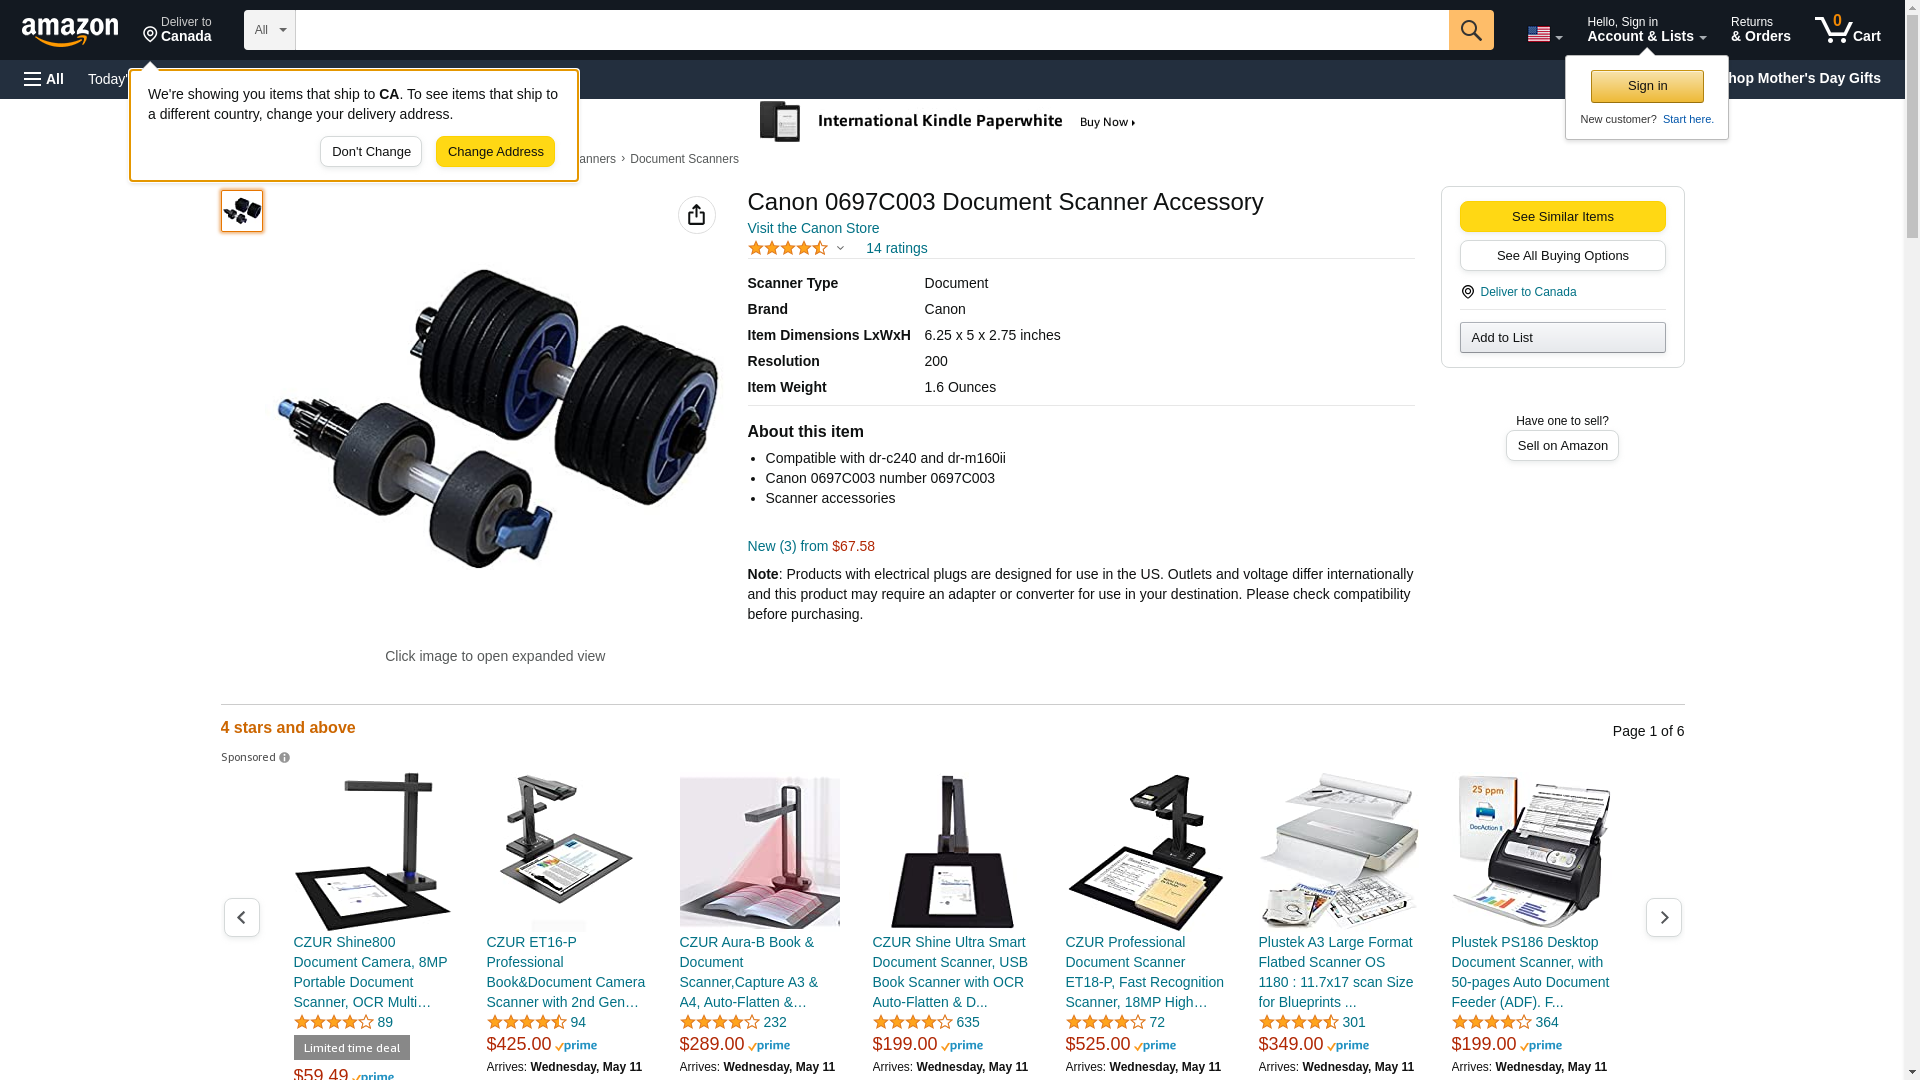Open the US flag language selector

click(1544, 34)
